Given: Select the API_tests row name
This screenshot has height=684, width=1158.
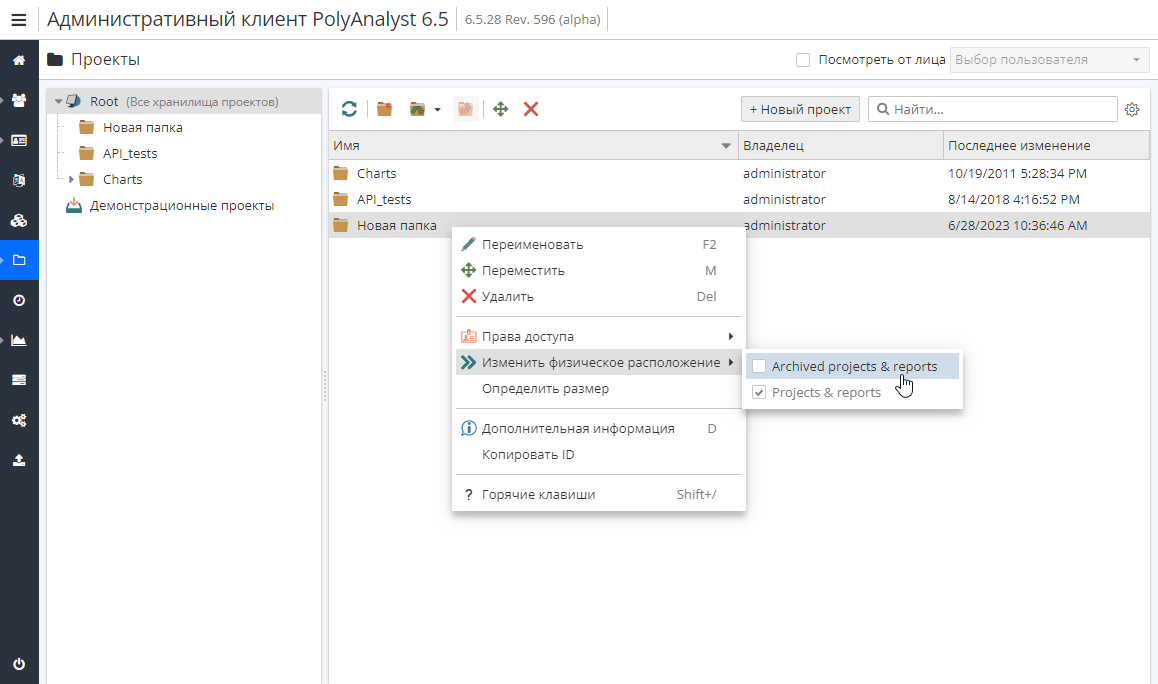Looking at the screenshot, I should coord(384,199).
